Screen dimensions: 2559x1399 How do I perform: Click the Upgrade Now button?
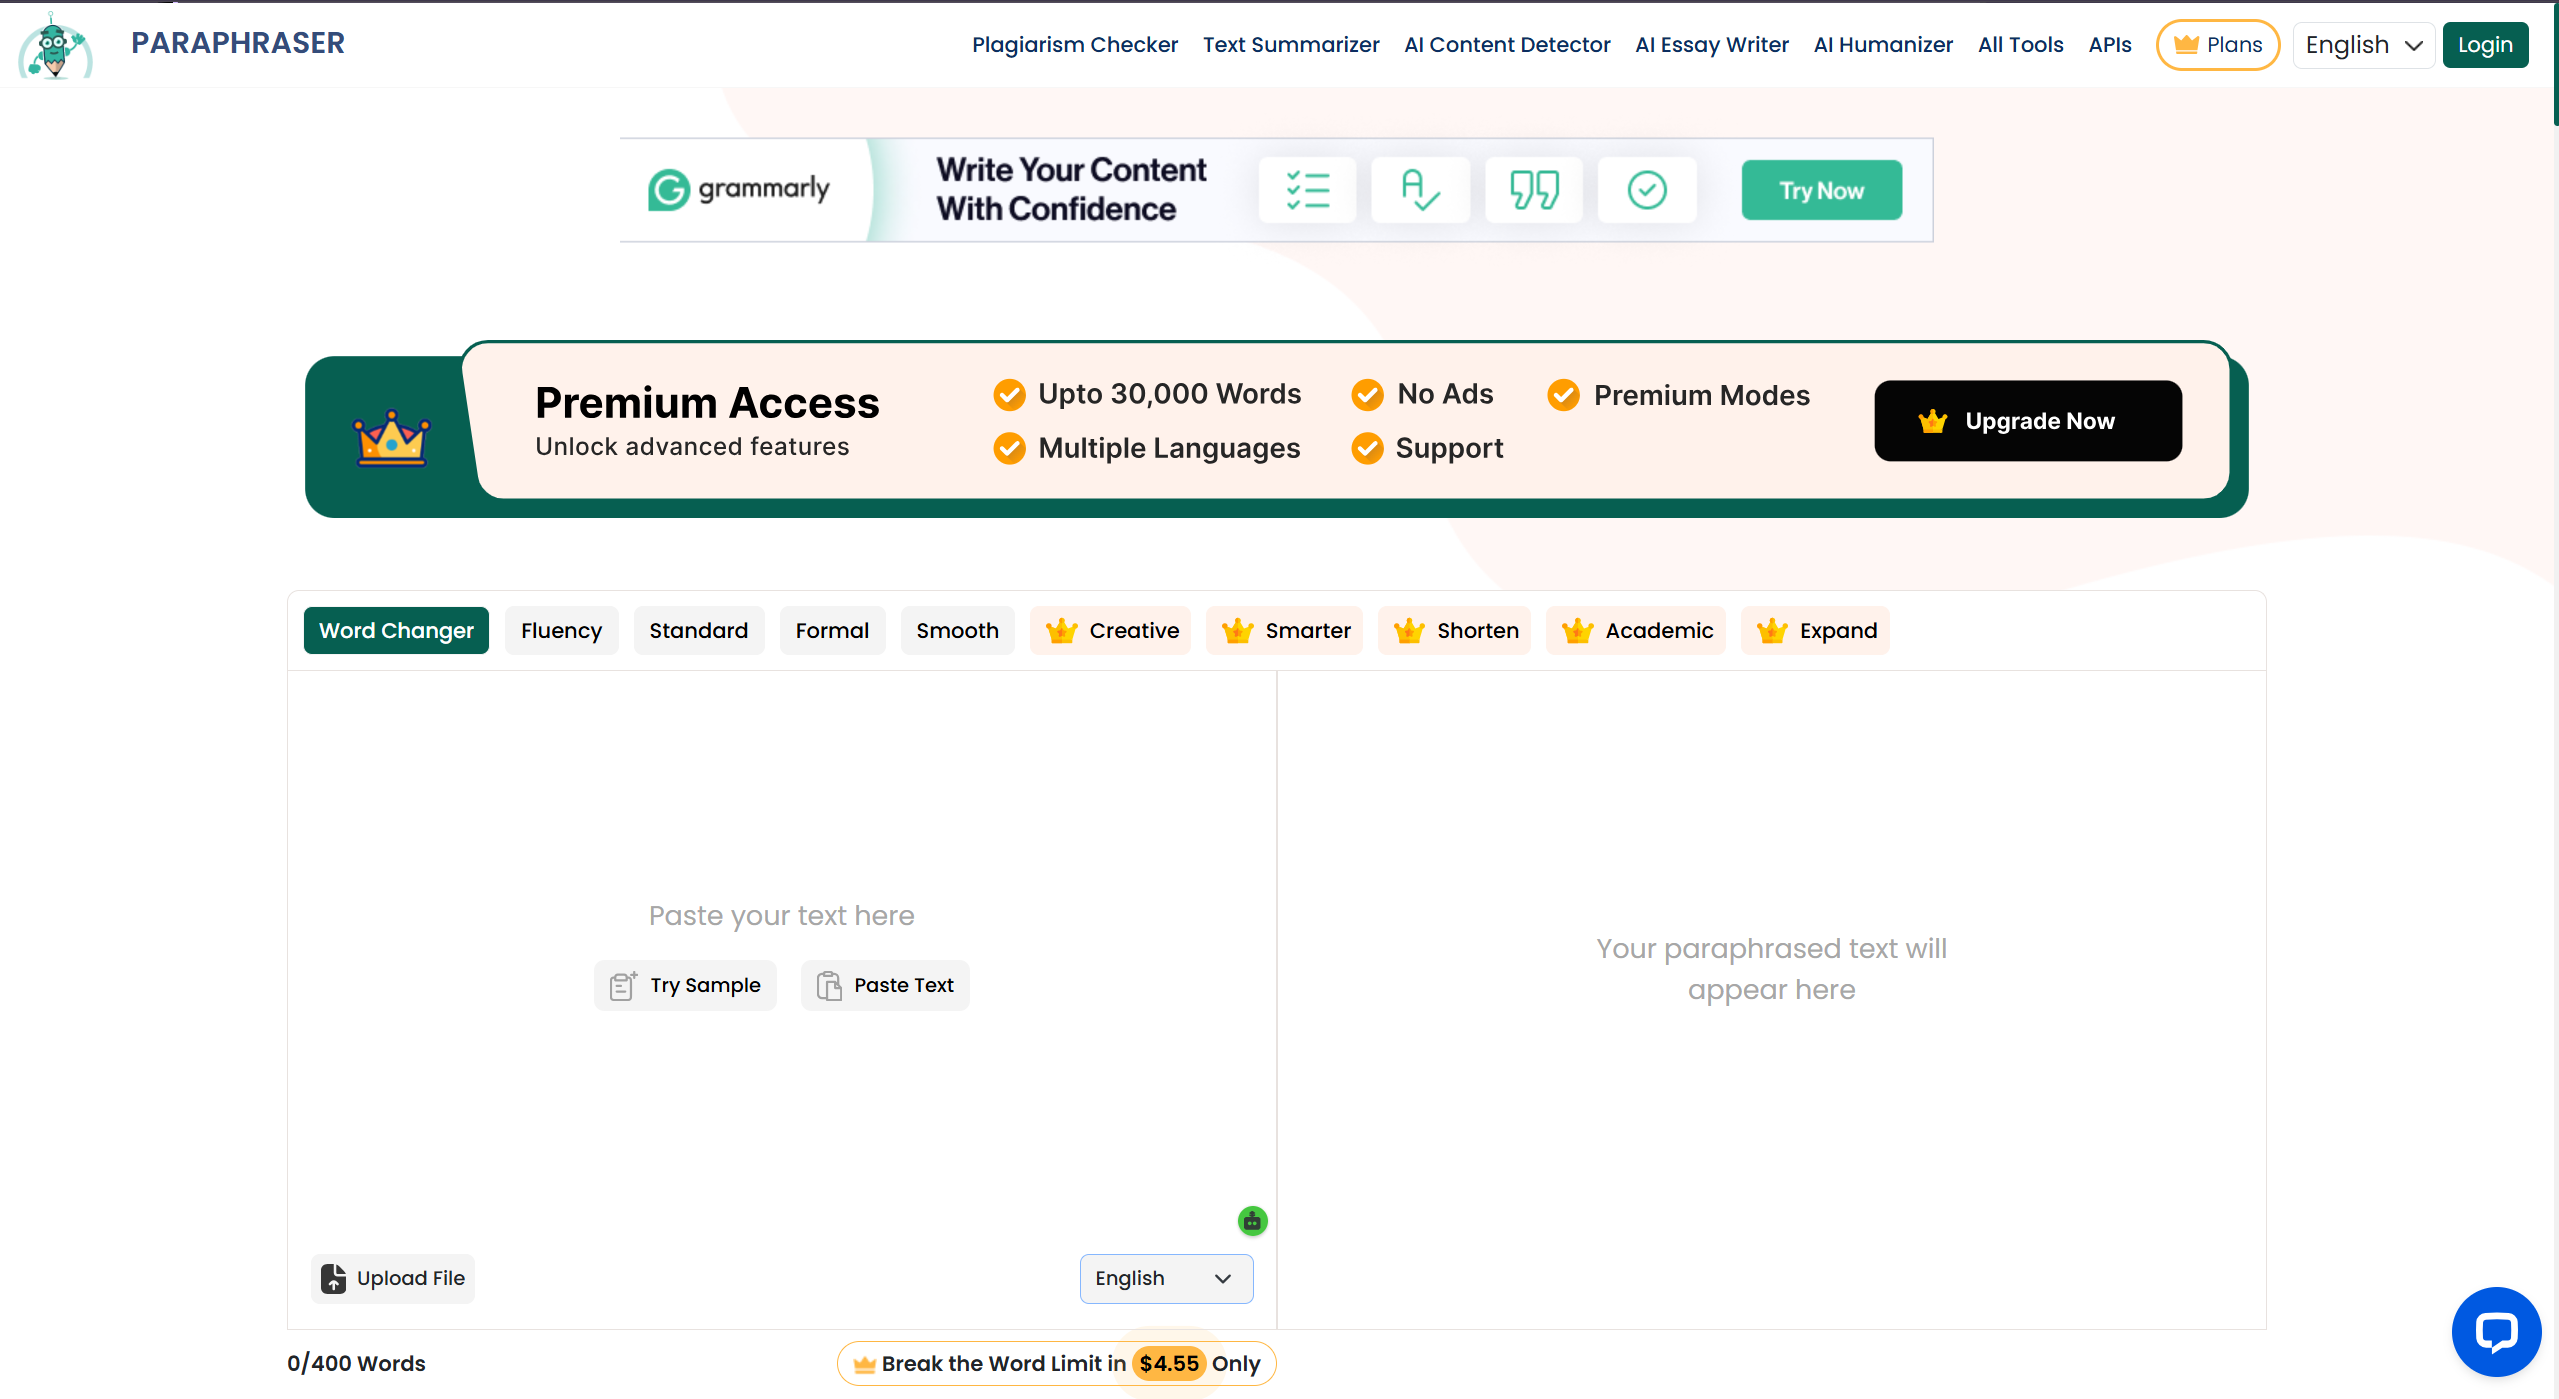2028,421
